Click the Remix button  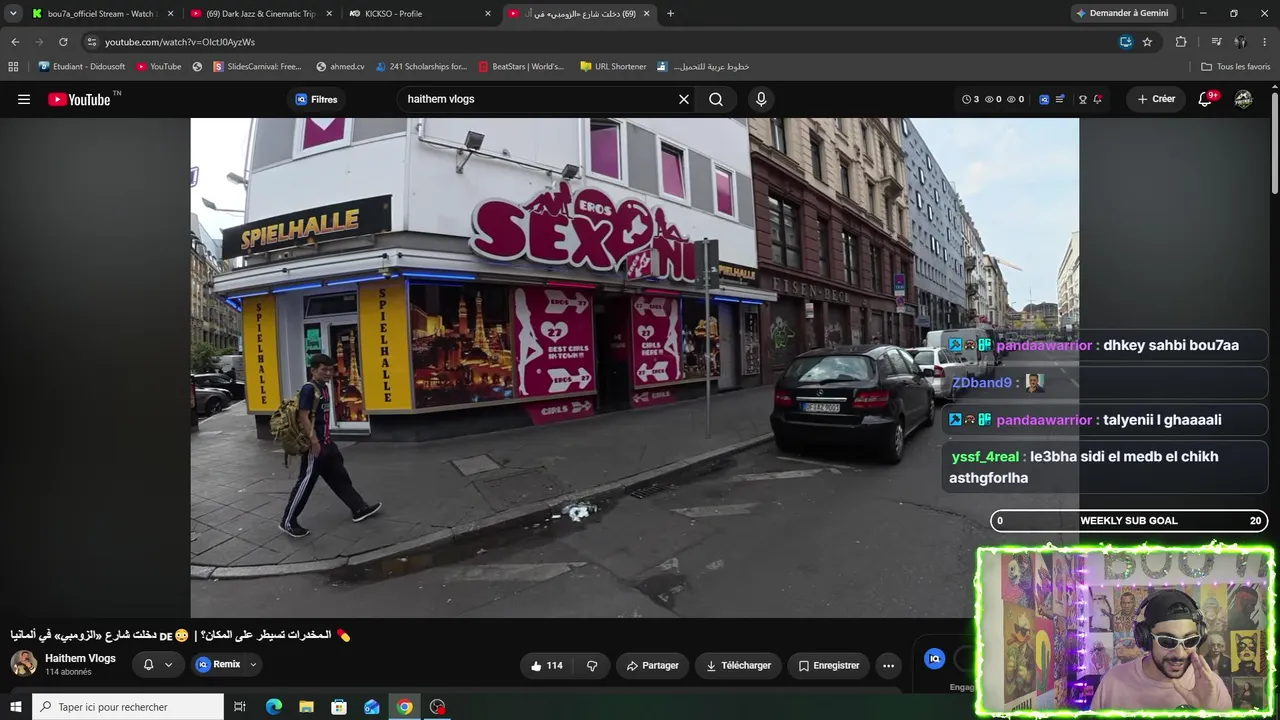coord(218,665)
